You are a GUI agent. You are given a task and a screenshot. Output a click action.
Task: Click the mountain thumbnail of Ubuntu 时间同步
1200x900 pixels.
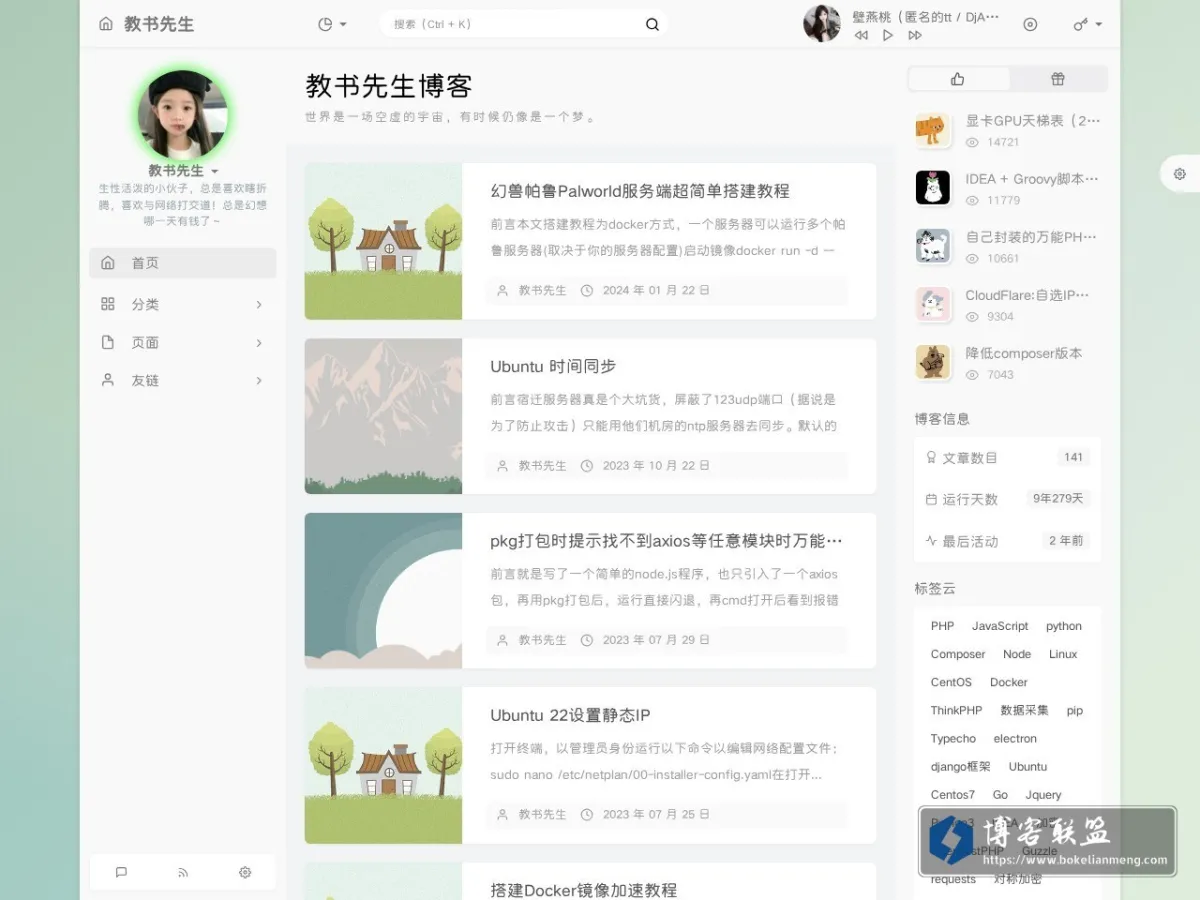[x=383, y=416]
